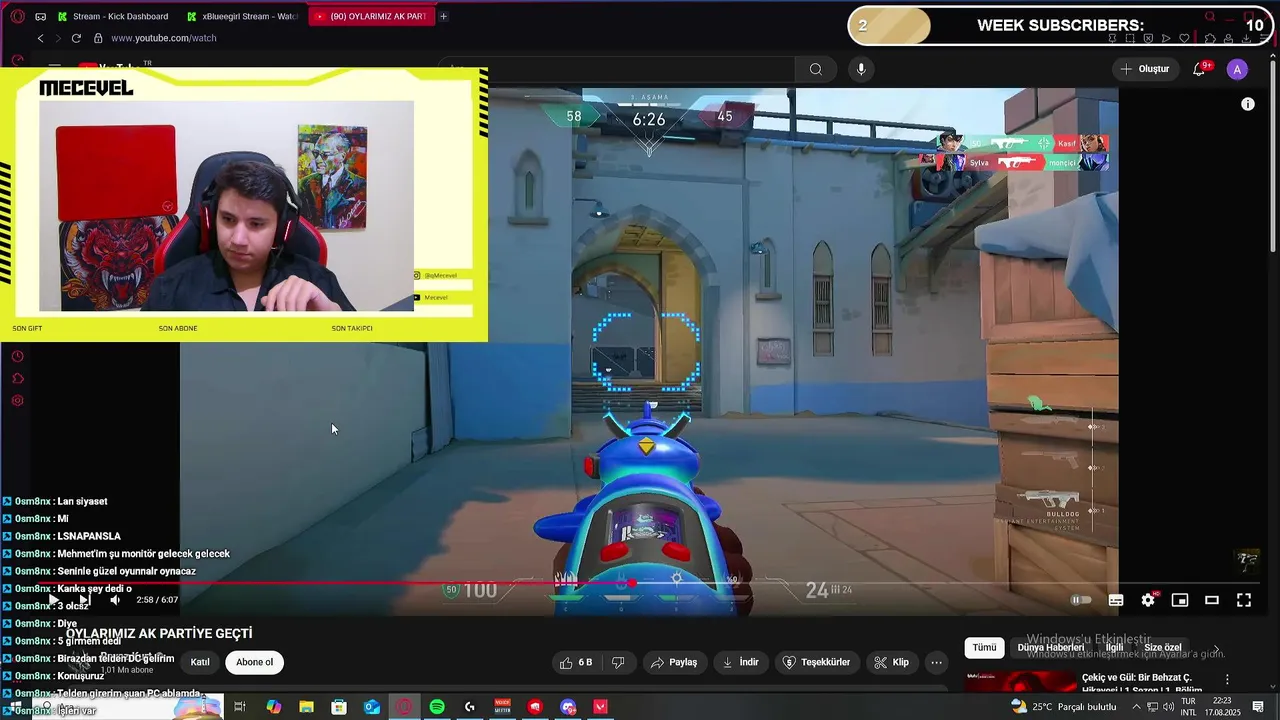Open Logitech G HUB from the taskbar
Image resolution: width=1280 pixels, height=720 pixels.
470,707
